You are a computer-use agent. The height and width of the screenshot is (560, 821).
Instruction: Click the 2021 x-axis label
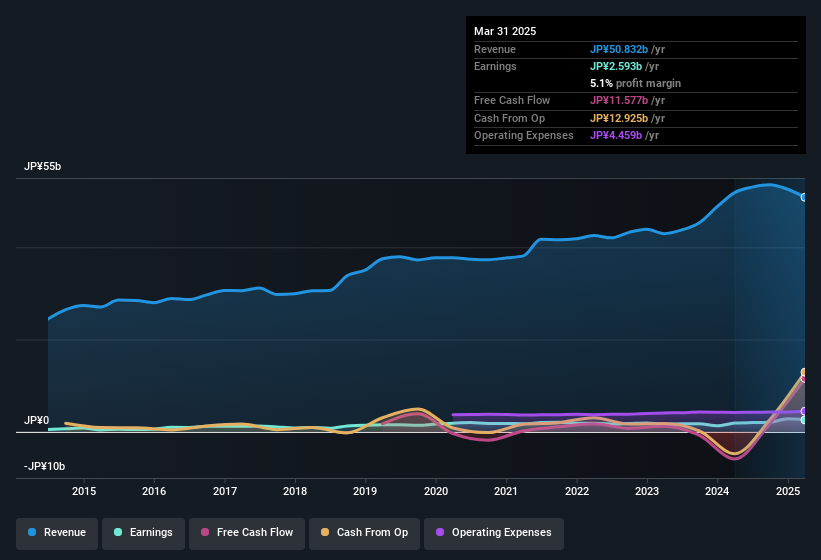pos(506,491)
